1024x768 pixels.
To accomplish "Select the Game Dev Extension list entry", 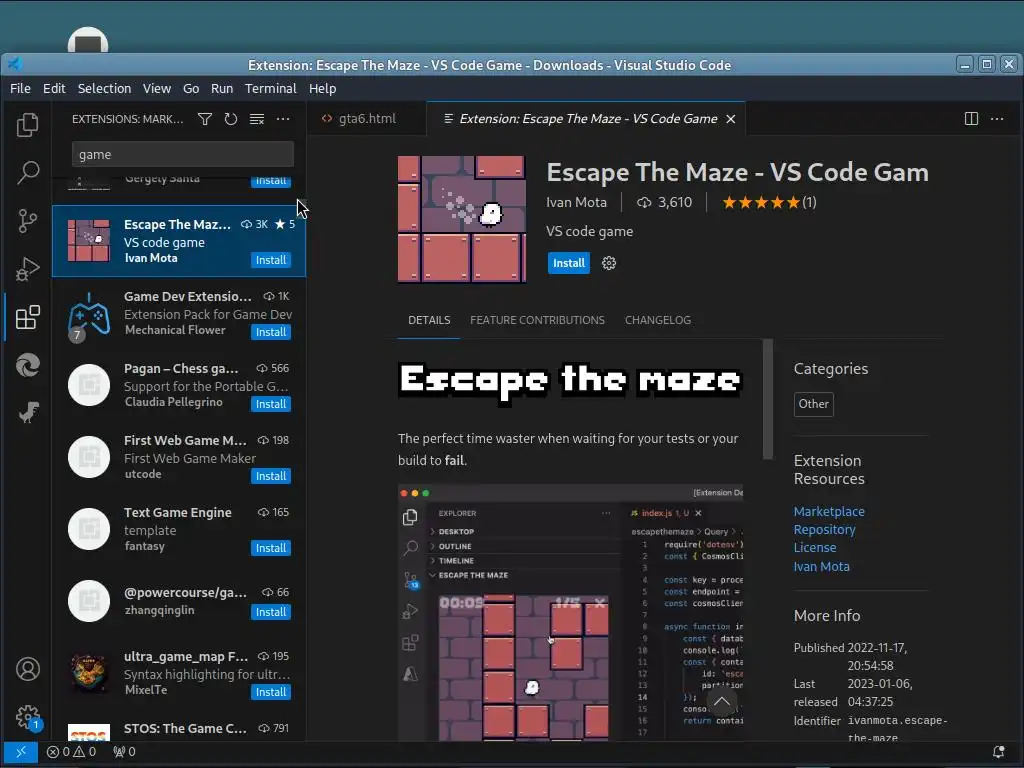I will click(179, 313).
